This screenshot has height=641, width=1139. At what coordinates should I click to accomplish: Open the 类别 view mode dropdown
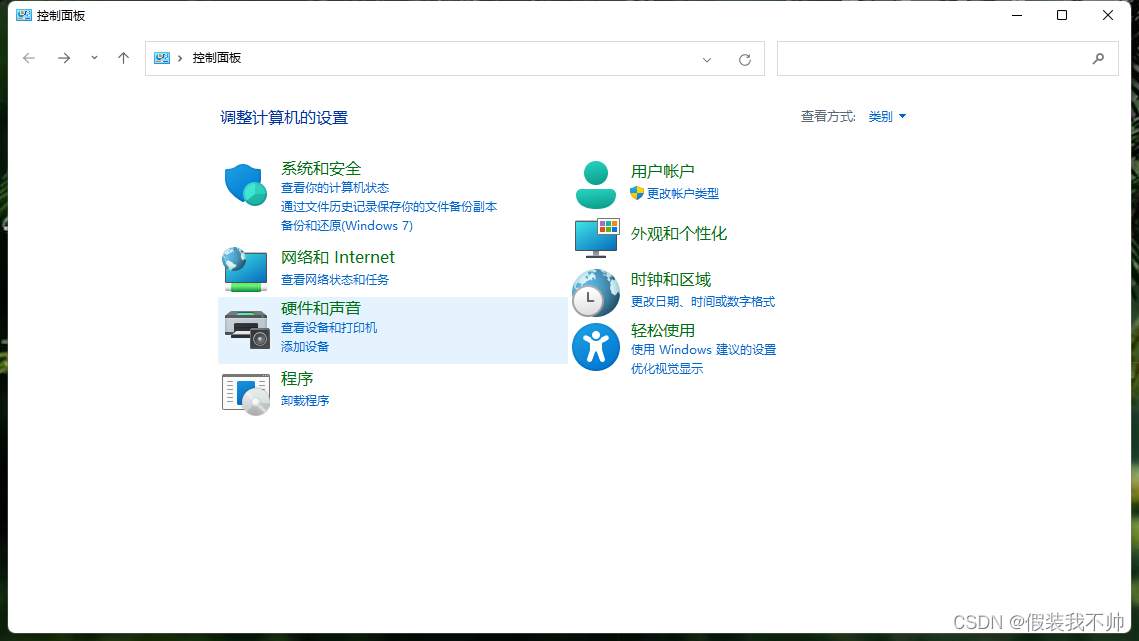pos(886,116)
